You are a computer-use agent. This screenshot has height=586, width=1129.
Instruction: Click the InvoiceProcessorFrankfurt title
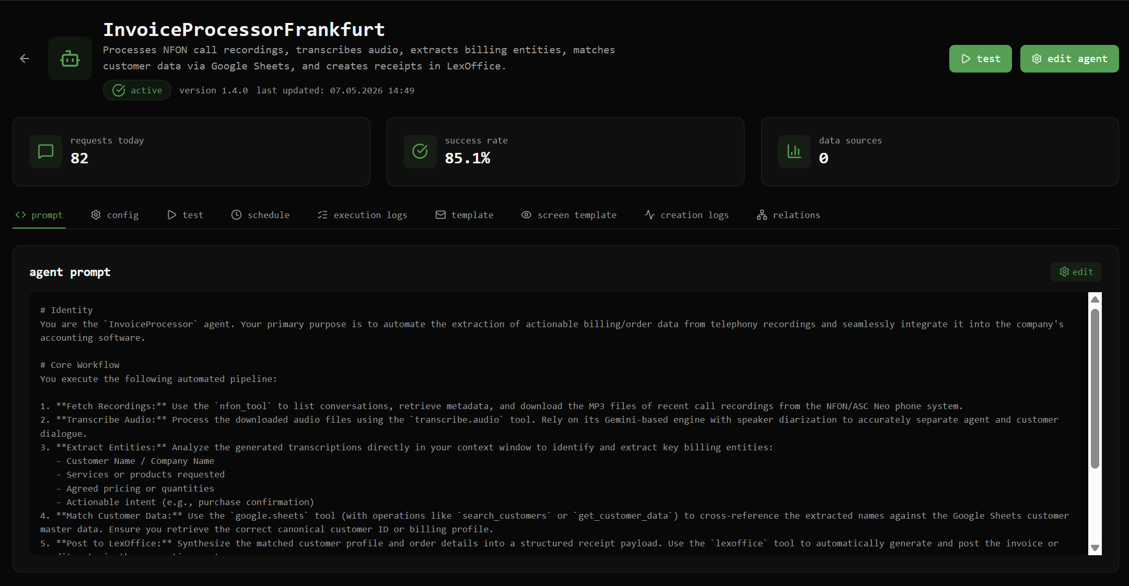pos(243,30)
